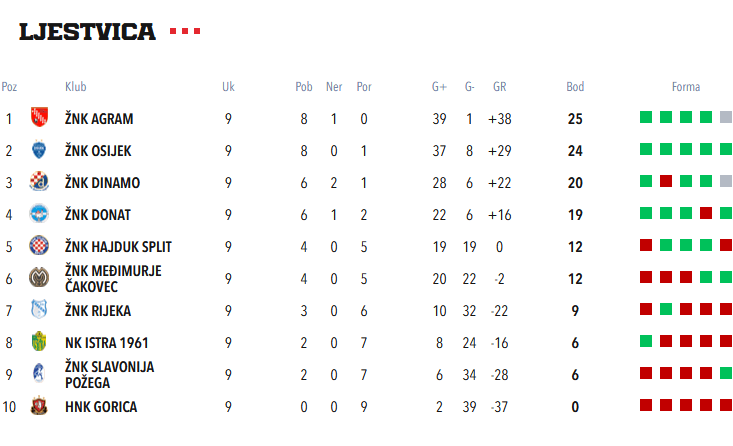Screen dimensions: 733x446
Task: Click the ŽNK Međimurje Čakovec crest
Action: [39, 279]
